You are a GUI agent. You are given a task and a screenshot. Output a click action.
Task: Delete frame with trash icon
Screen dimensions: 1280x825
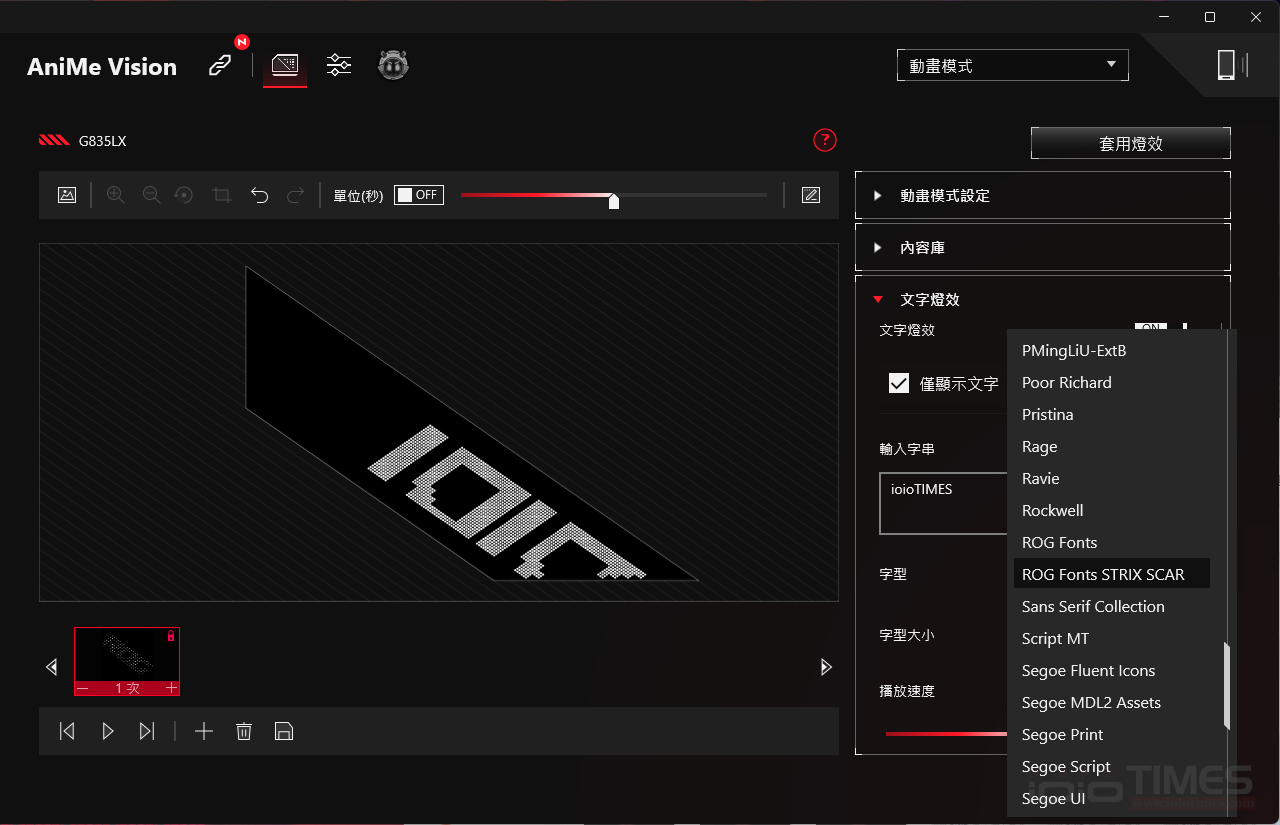[x=244, y=731]
